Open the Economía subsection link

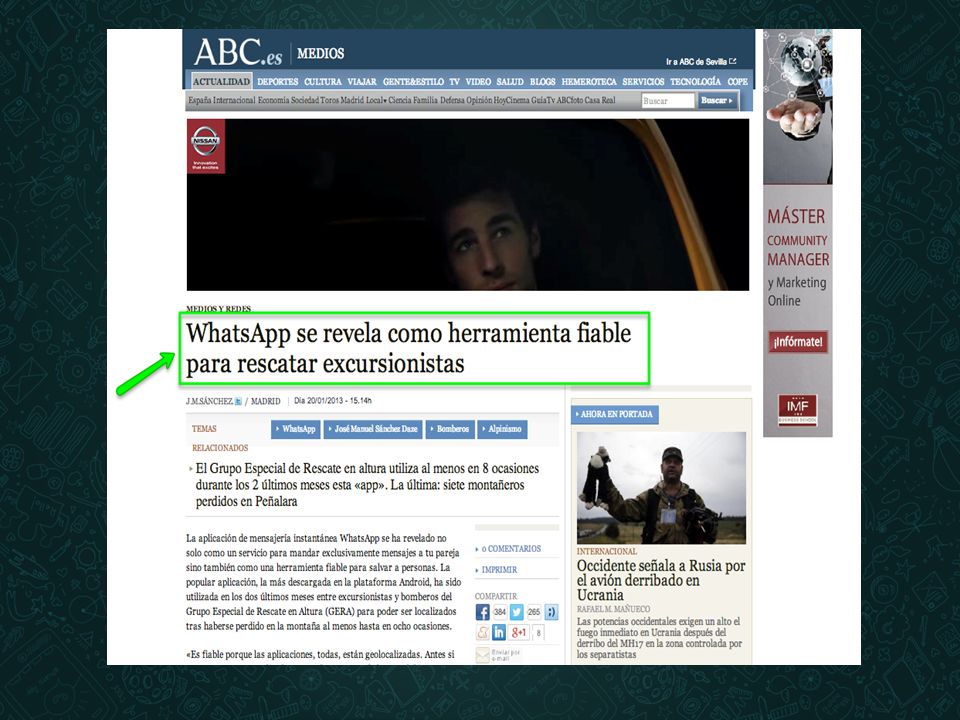click(x=274, y=100)
